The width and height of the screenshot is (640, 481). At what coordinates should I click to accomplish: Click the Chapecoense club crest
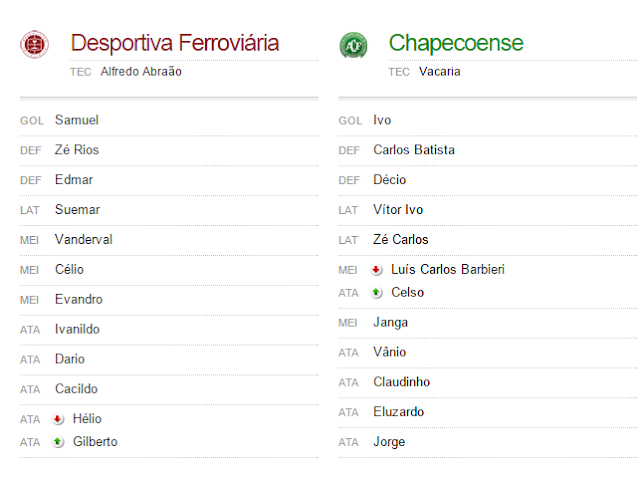click(x=353, y=45)
